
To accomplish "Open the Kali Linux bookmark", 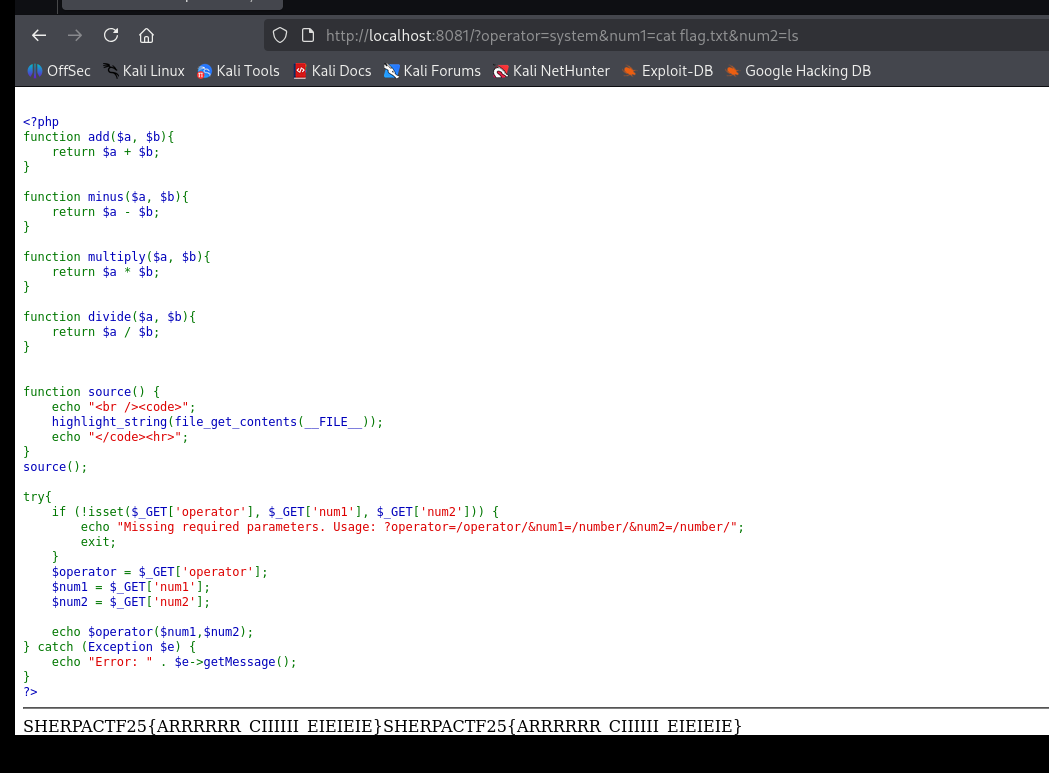I will 144,71.
